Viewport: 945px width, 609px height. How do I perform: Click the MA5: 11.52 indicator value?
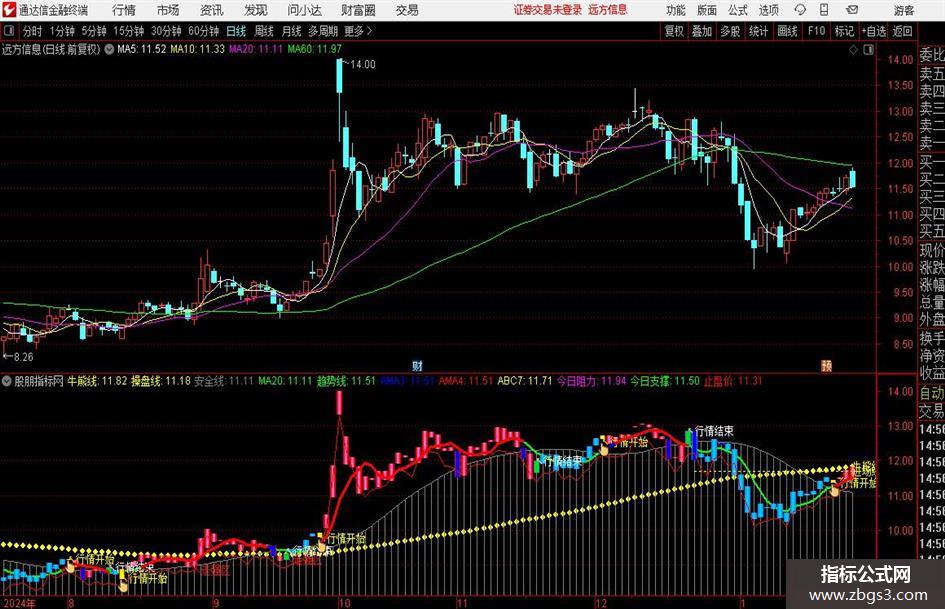[x=142, y=49]
